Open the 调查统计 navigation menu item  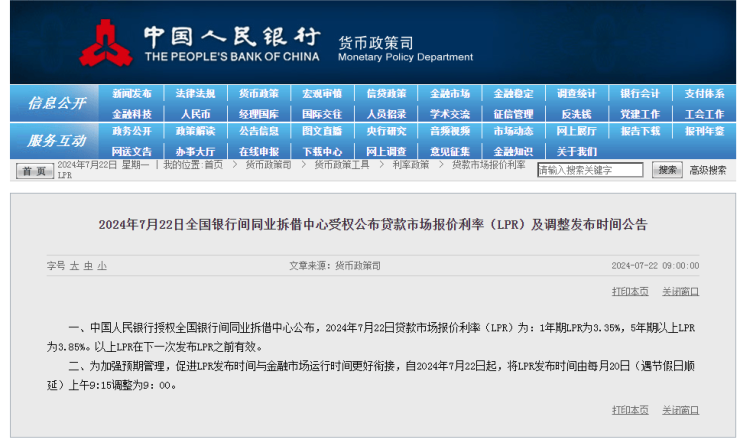click(x=577, y=94)
